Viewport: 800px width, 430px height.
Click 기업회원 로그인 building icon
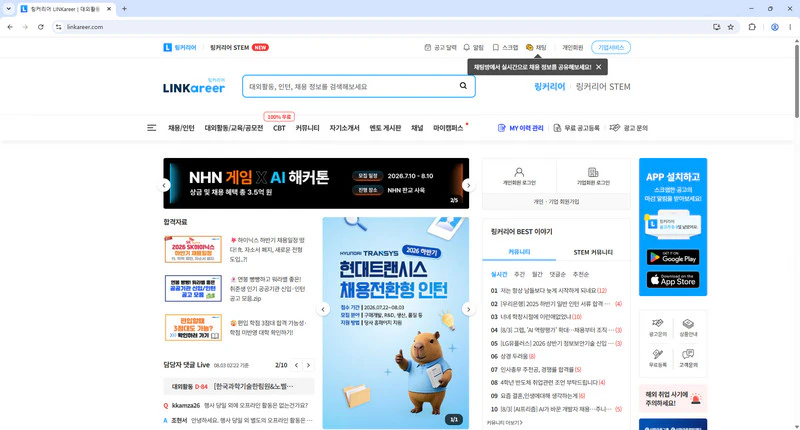(593, 176)
